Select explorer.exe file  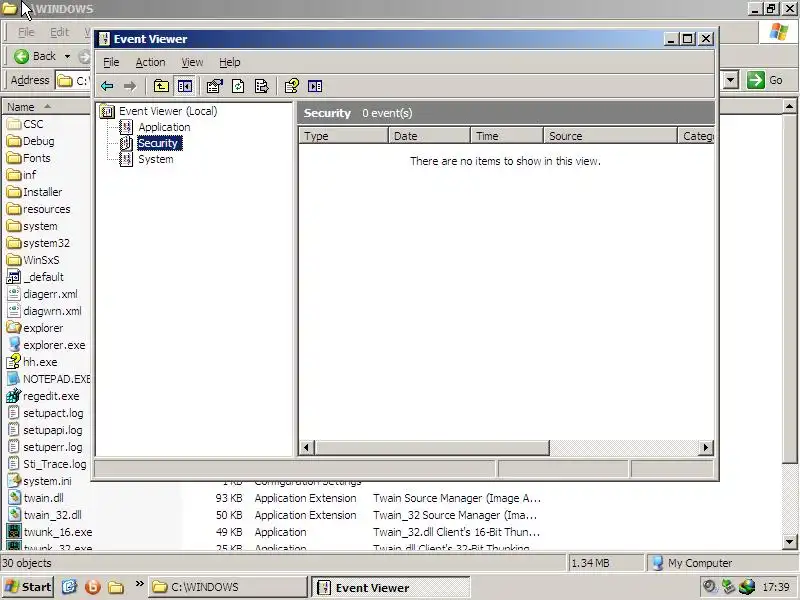54,345
